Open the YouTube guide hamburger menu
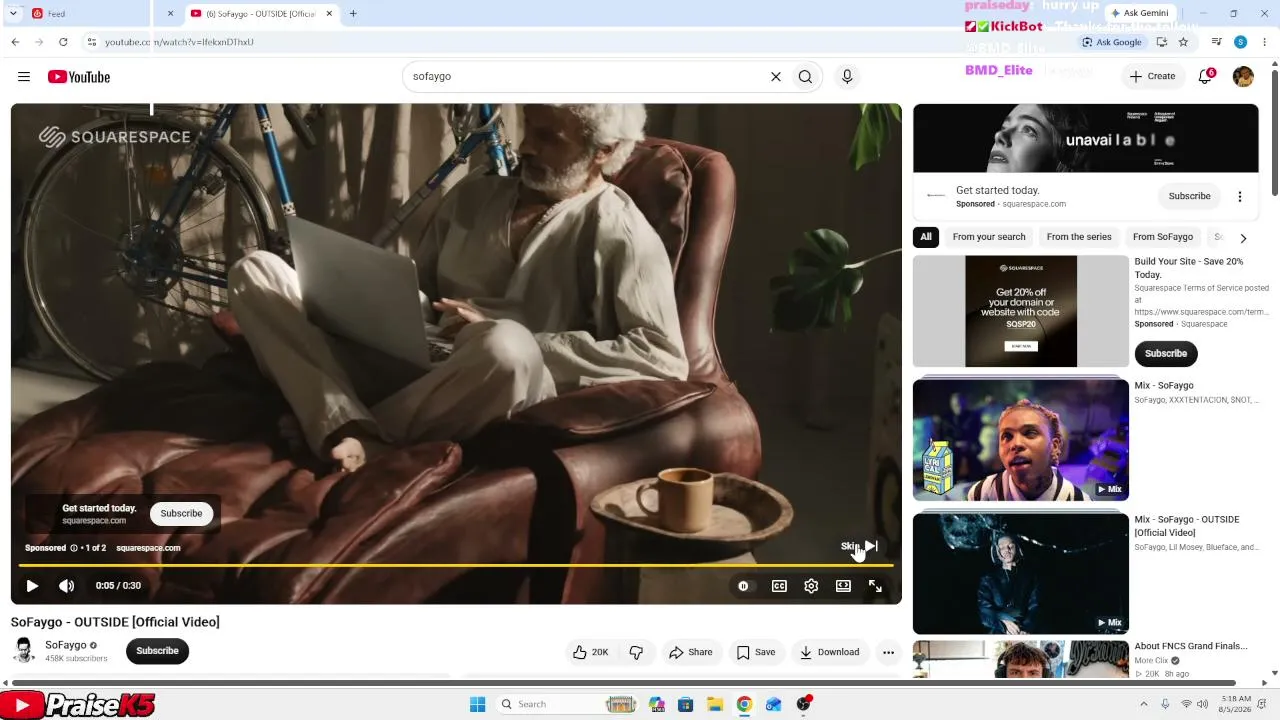This screenshot has width=1280, height=720. tap(24, 77)
